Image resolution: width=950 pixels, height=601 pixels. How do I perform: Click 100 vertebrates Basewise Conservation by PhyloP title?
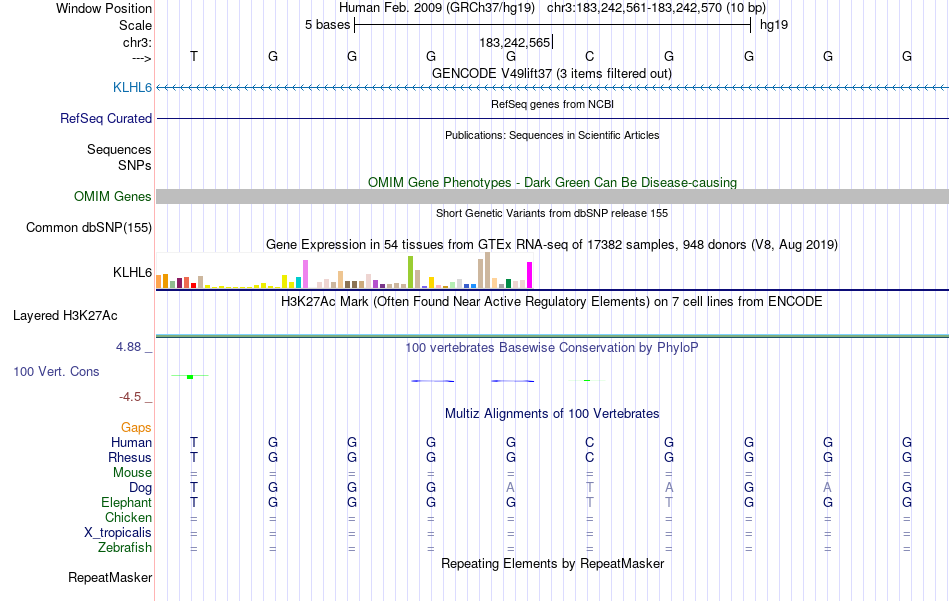click(x=552, y=348)
